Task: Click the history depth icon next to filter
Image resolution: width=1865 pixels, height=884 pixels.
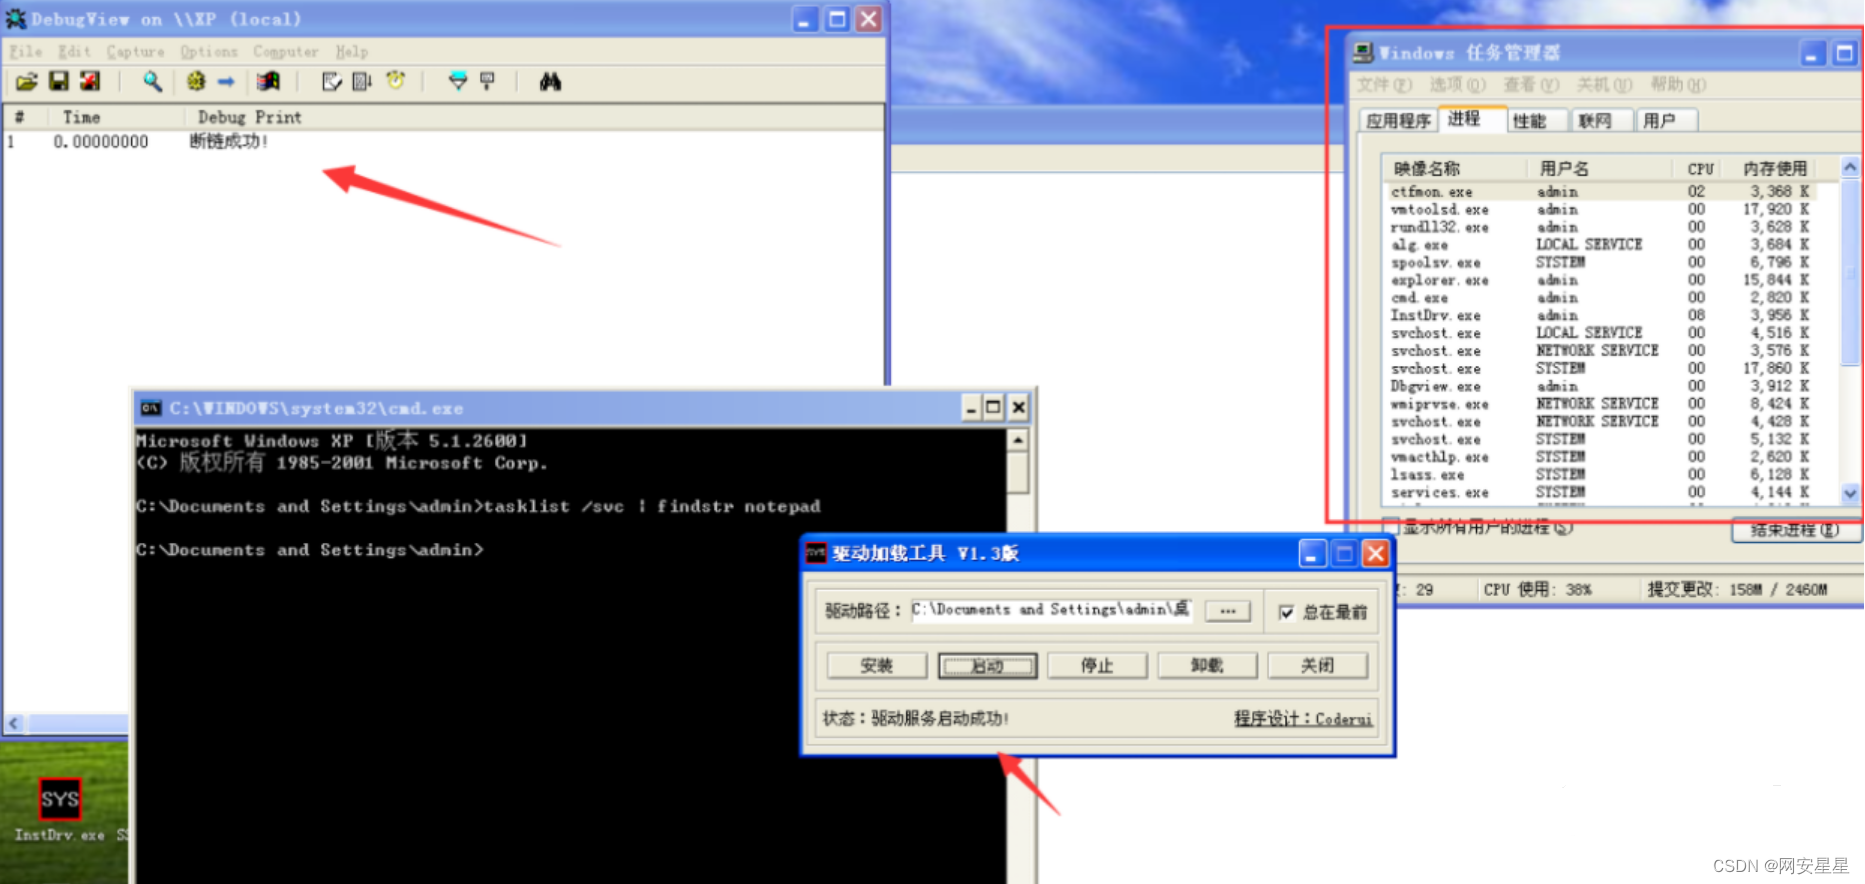Action: [488, 81]
